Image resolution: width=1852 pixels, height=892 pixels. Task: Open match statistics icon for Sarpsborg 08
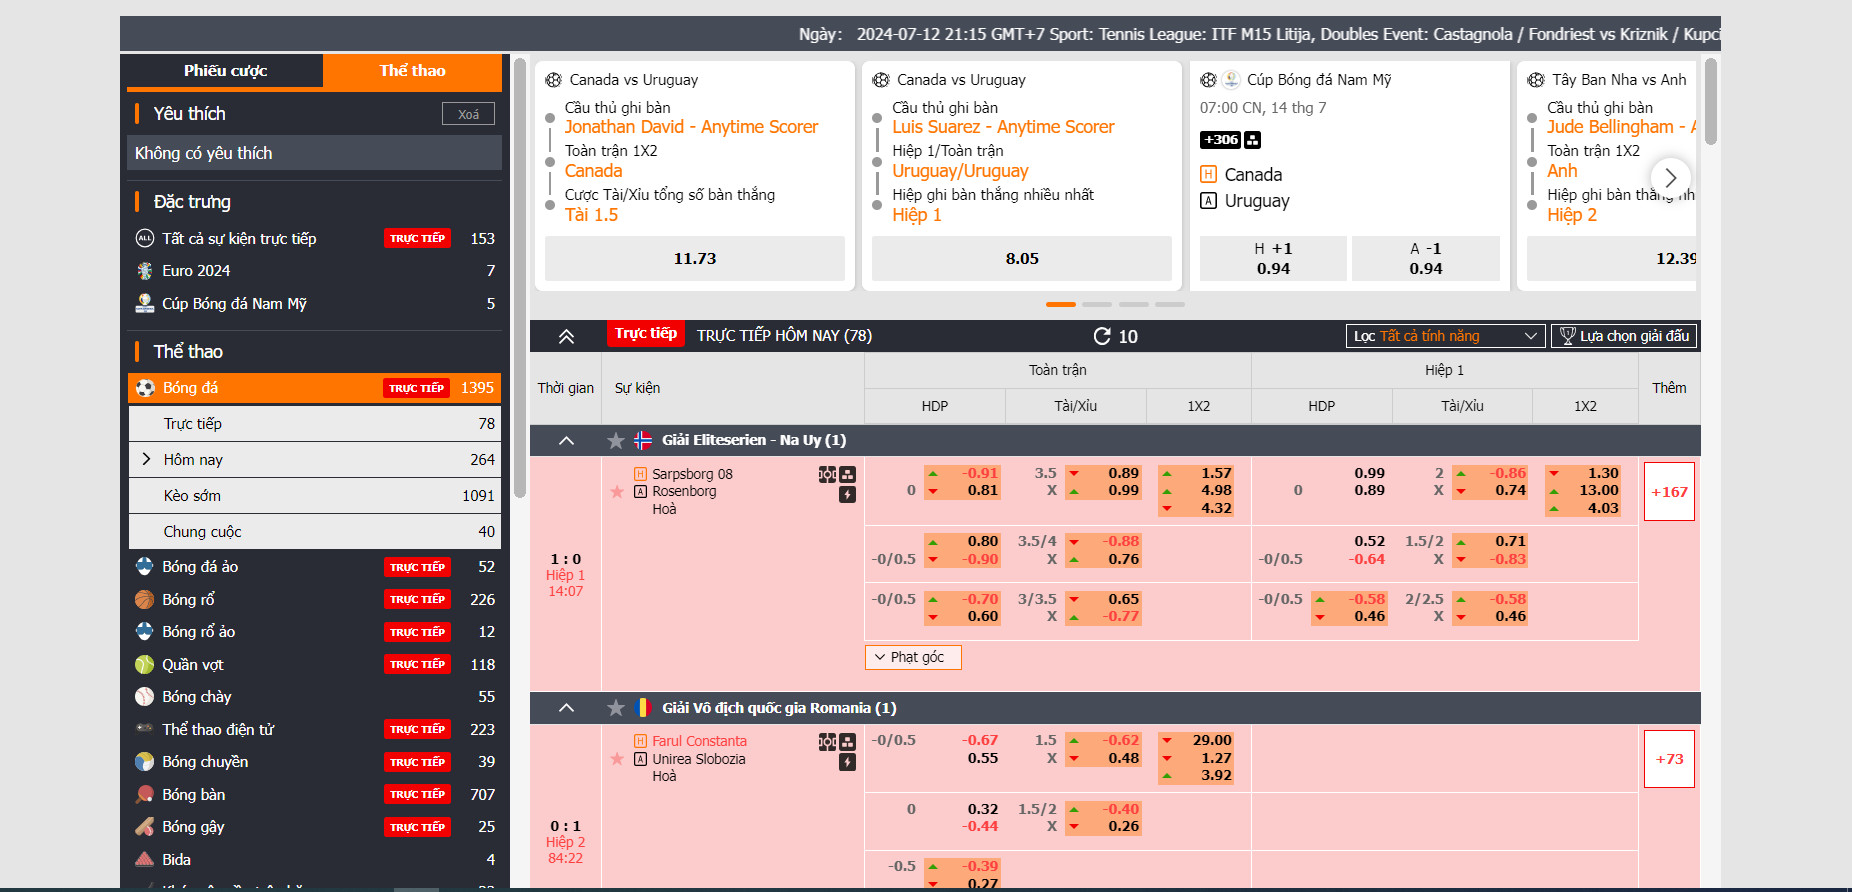(848, 474)
